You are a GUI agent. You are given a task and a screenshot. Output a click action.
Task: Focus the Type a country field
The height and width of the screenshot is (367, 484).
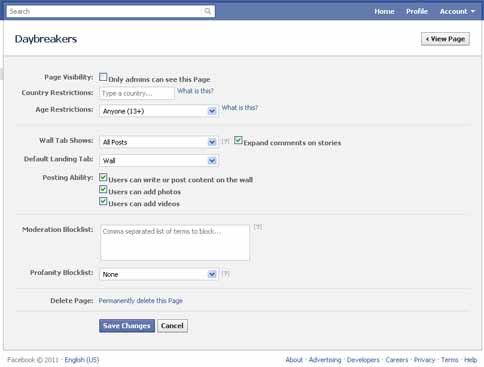(137, 93)
